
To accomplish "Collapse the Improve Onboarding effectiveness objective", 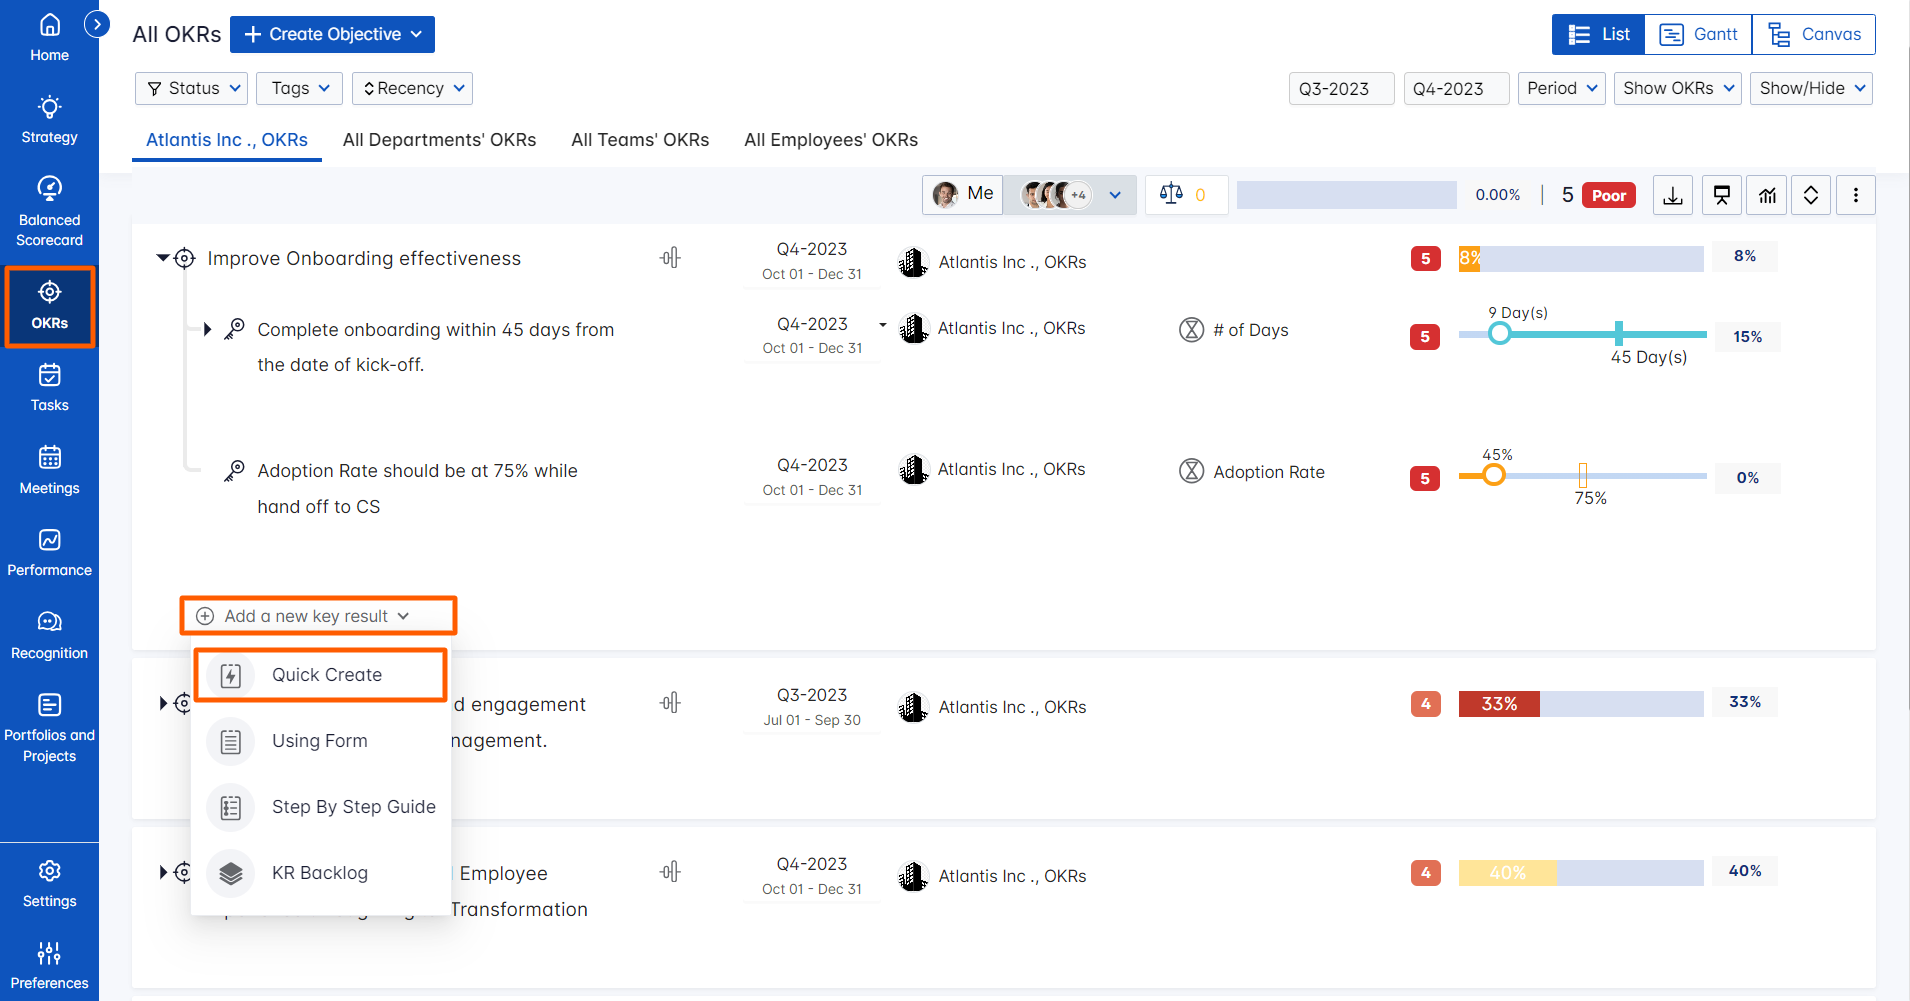I will (x=163, y=257).
